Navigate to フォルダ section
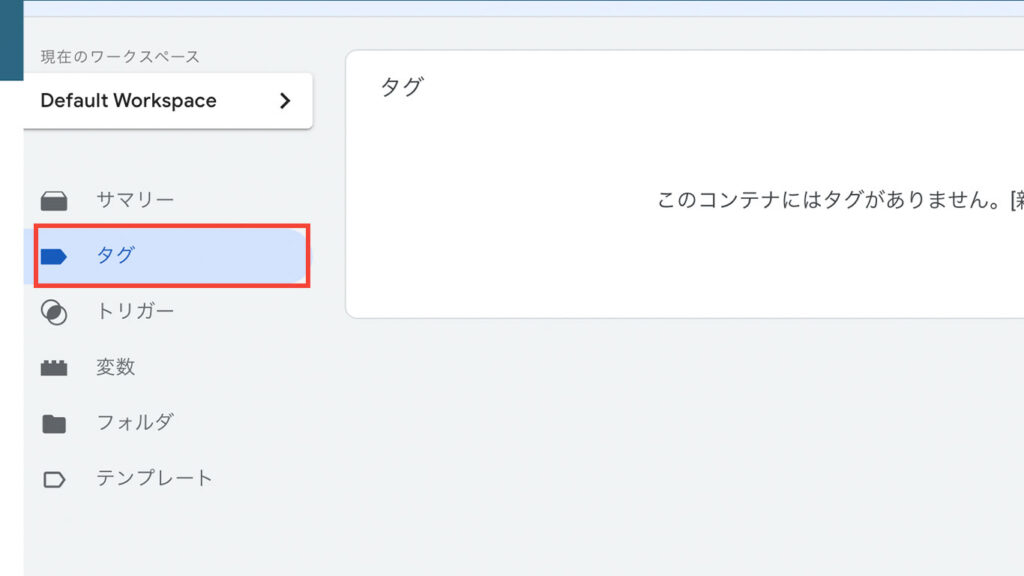1024x576 pixels. tap(135, 422)
